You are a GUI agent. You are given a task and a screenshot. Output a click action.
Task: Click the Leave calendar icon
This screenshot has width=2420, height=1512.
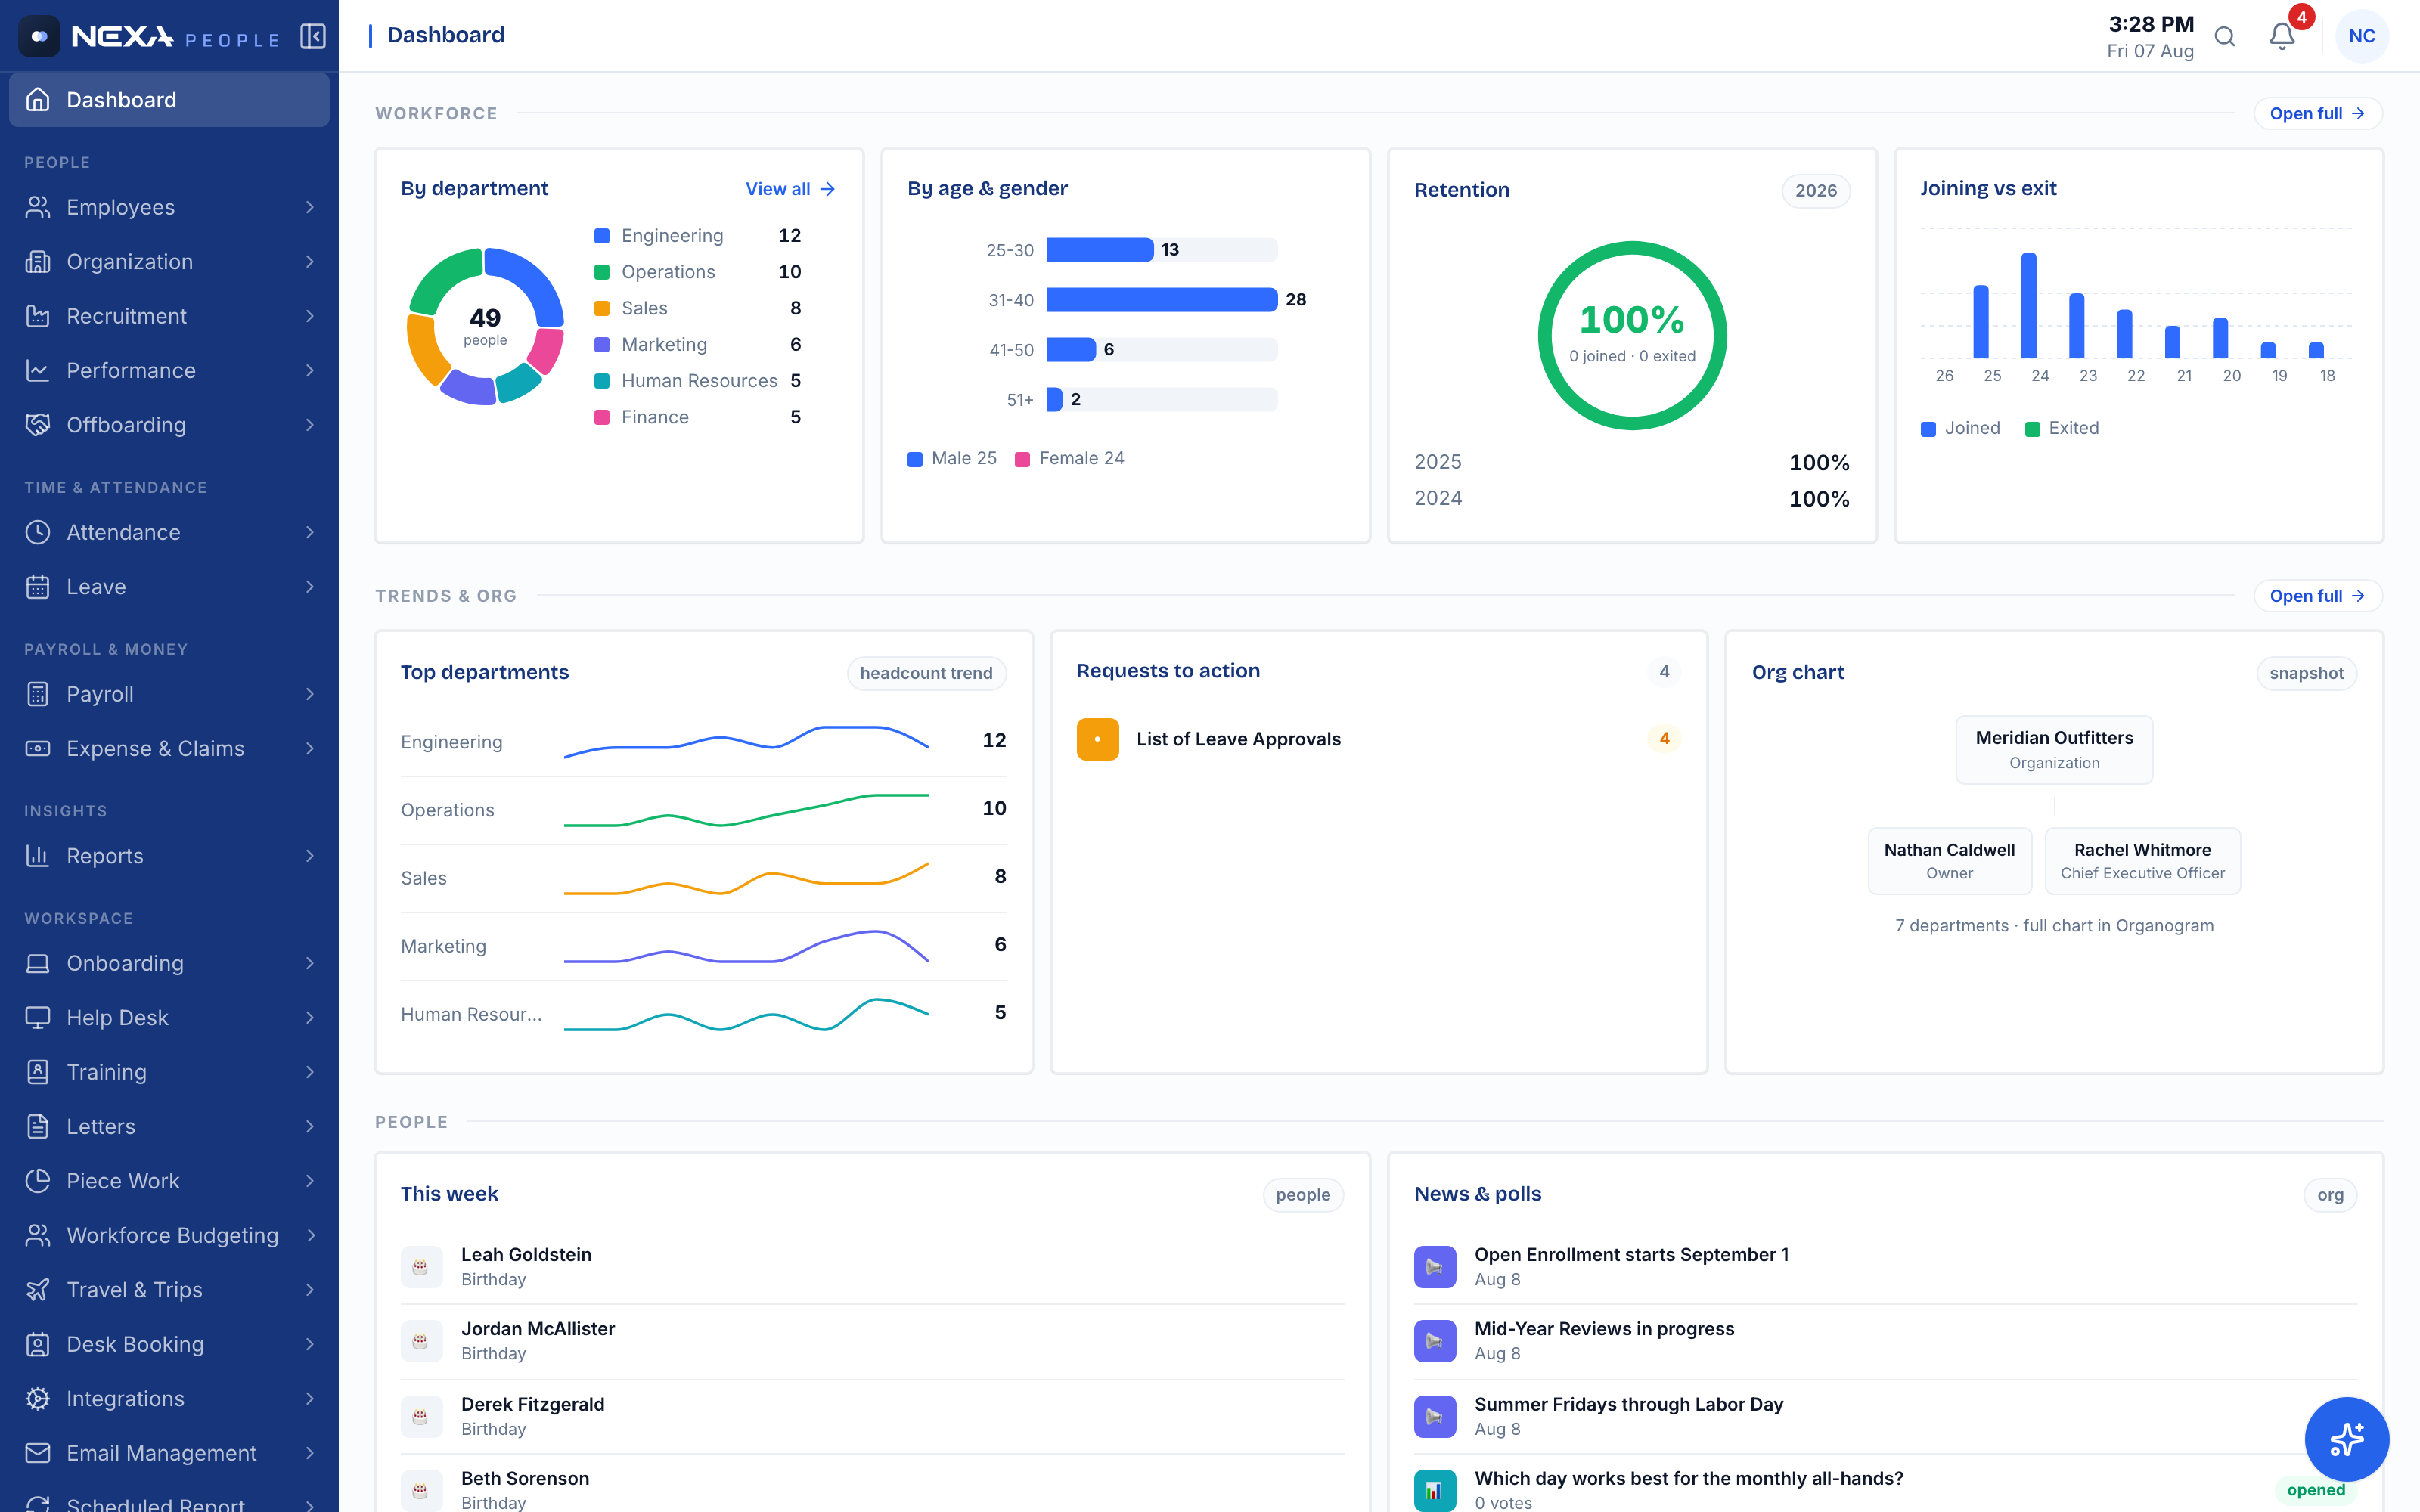pos(38,587)
